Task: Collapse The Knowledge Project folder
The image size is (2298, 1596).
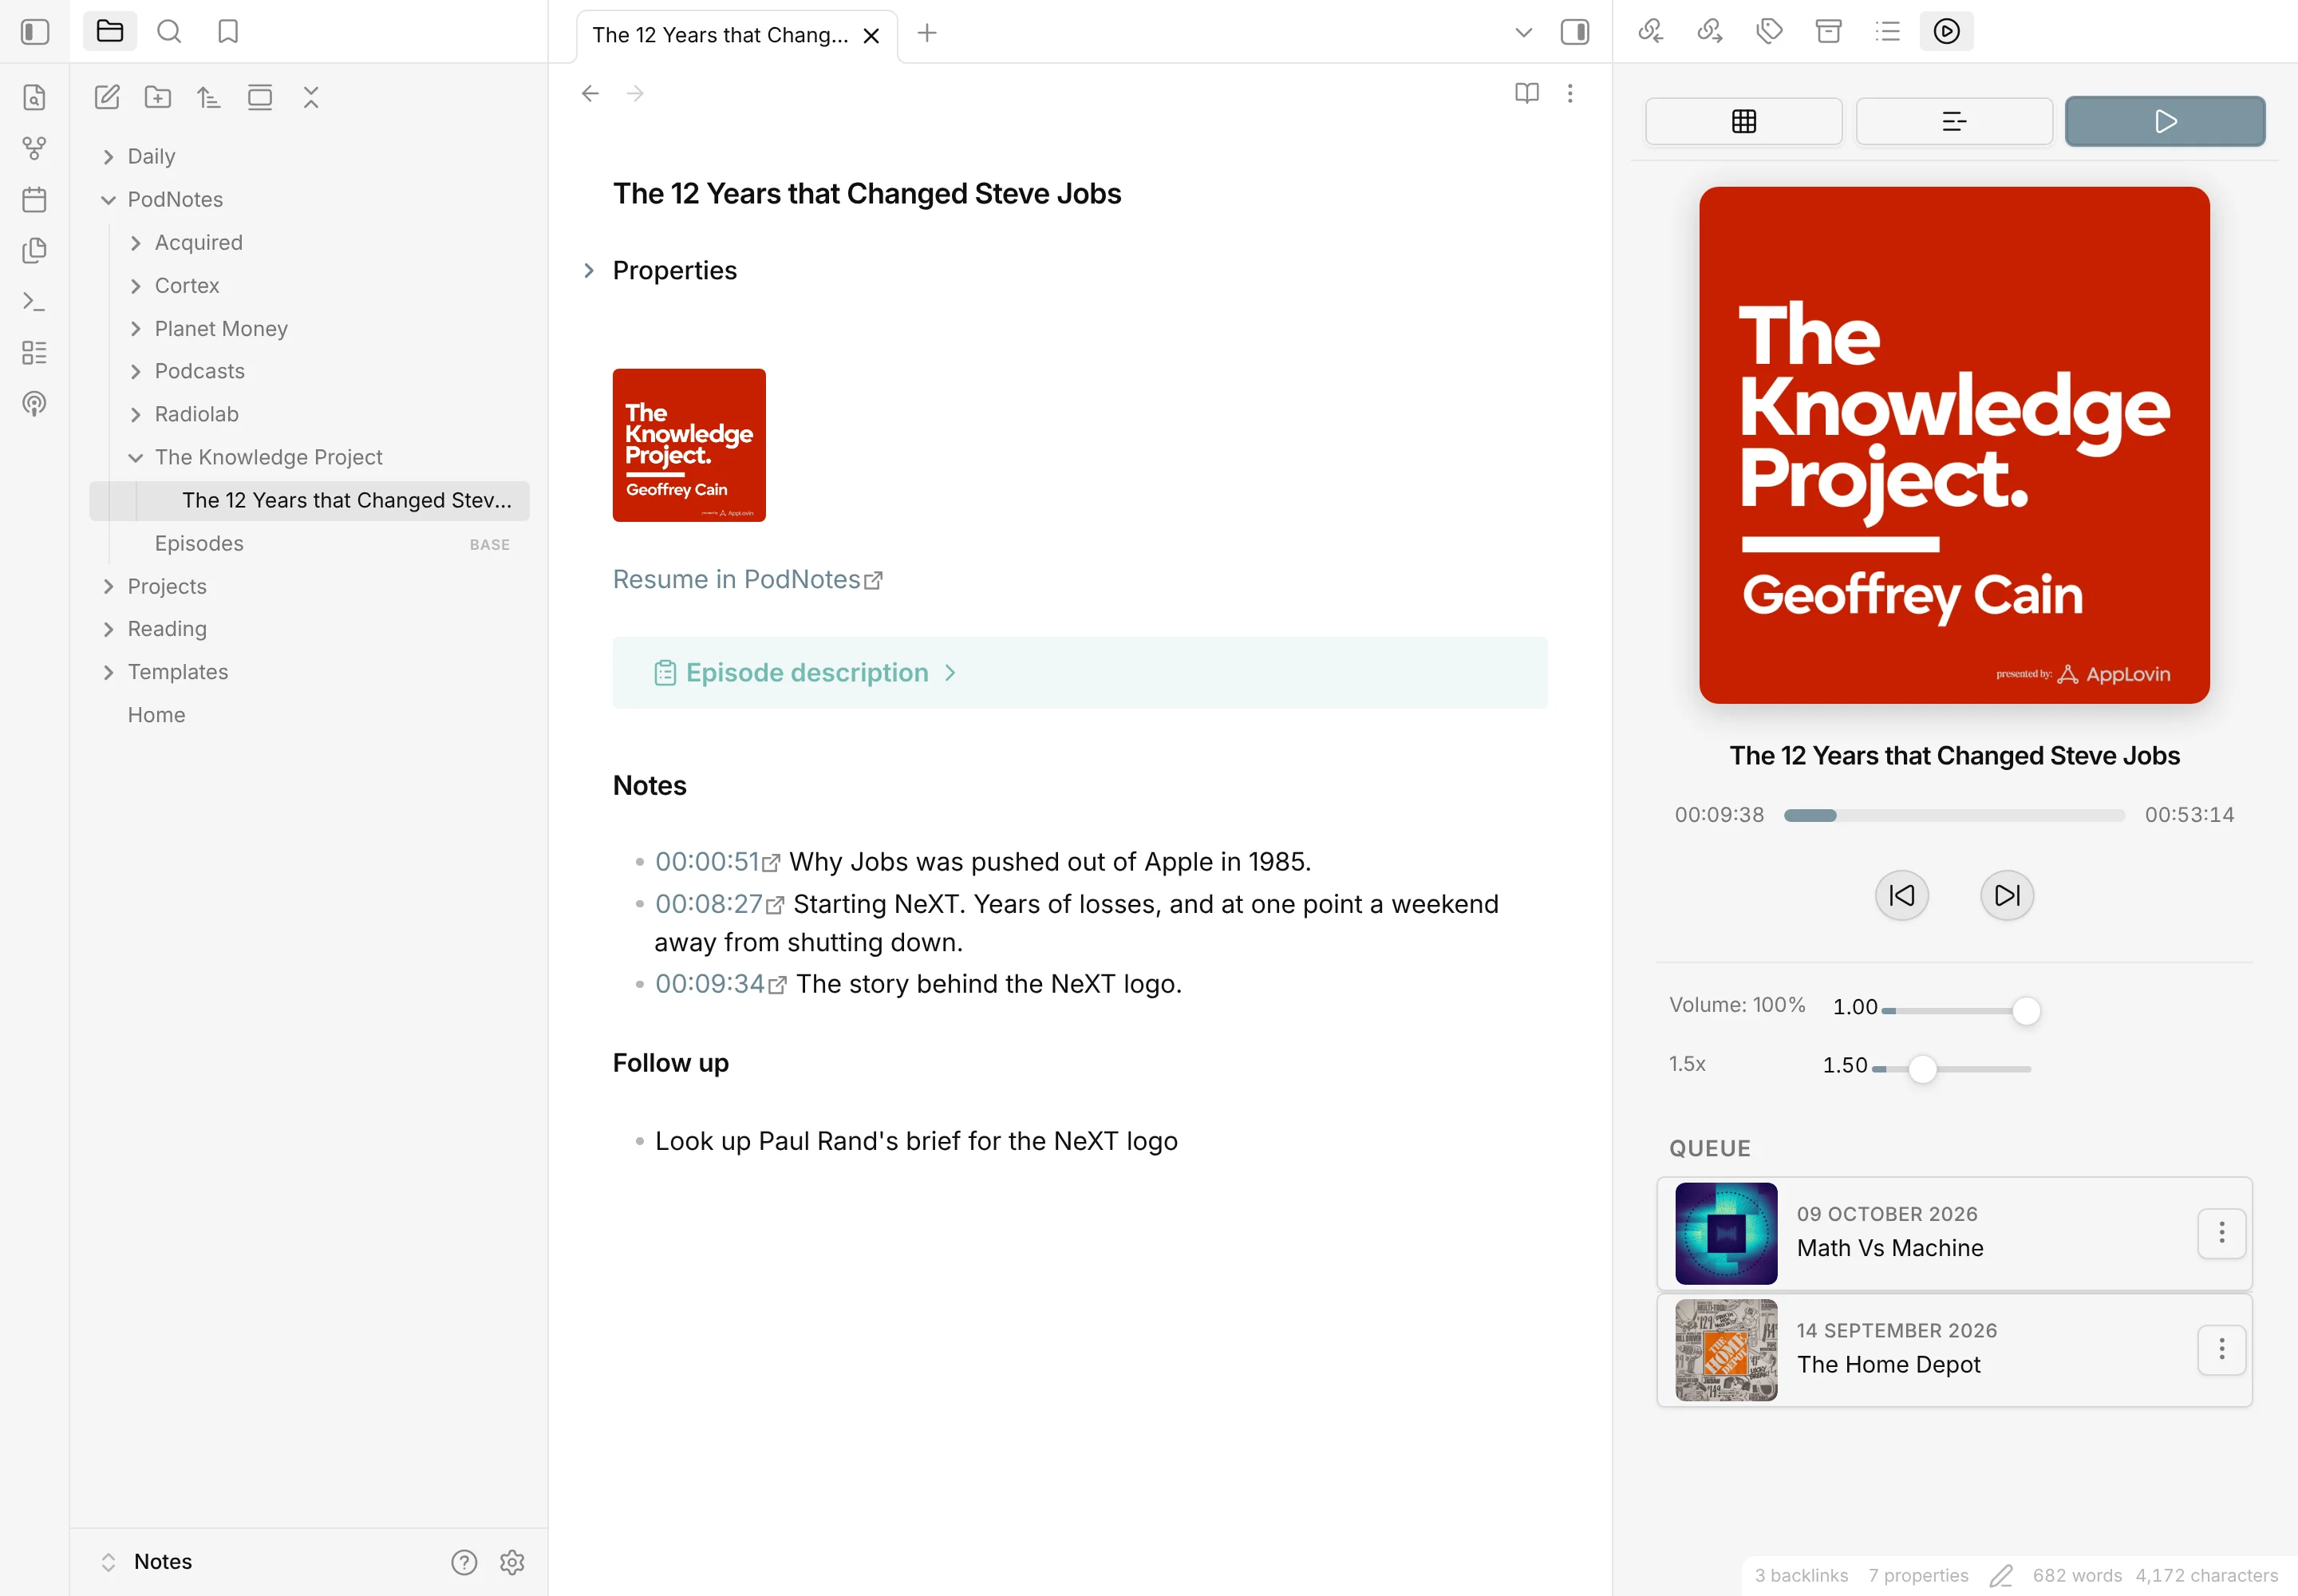Action: tap(136, 457)
